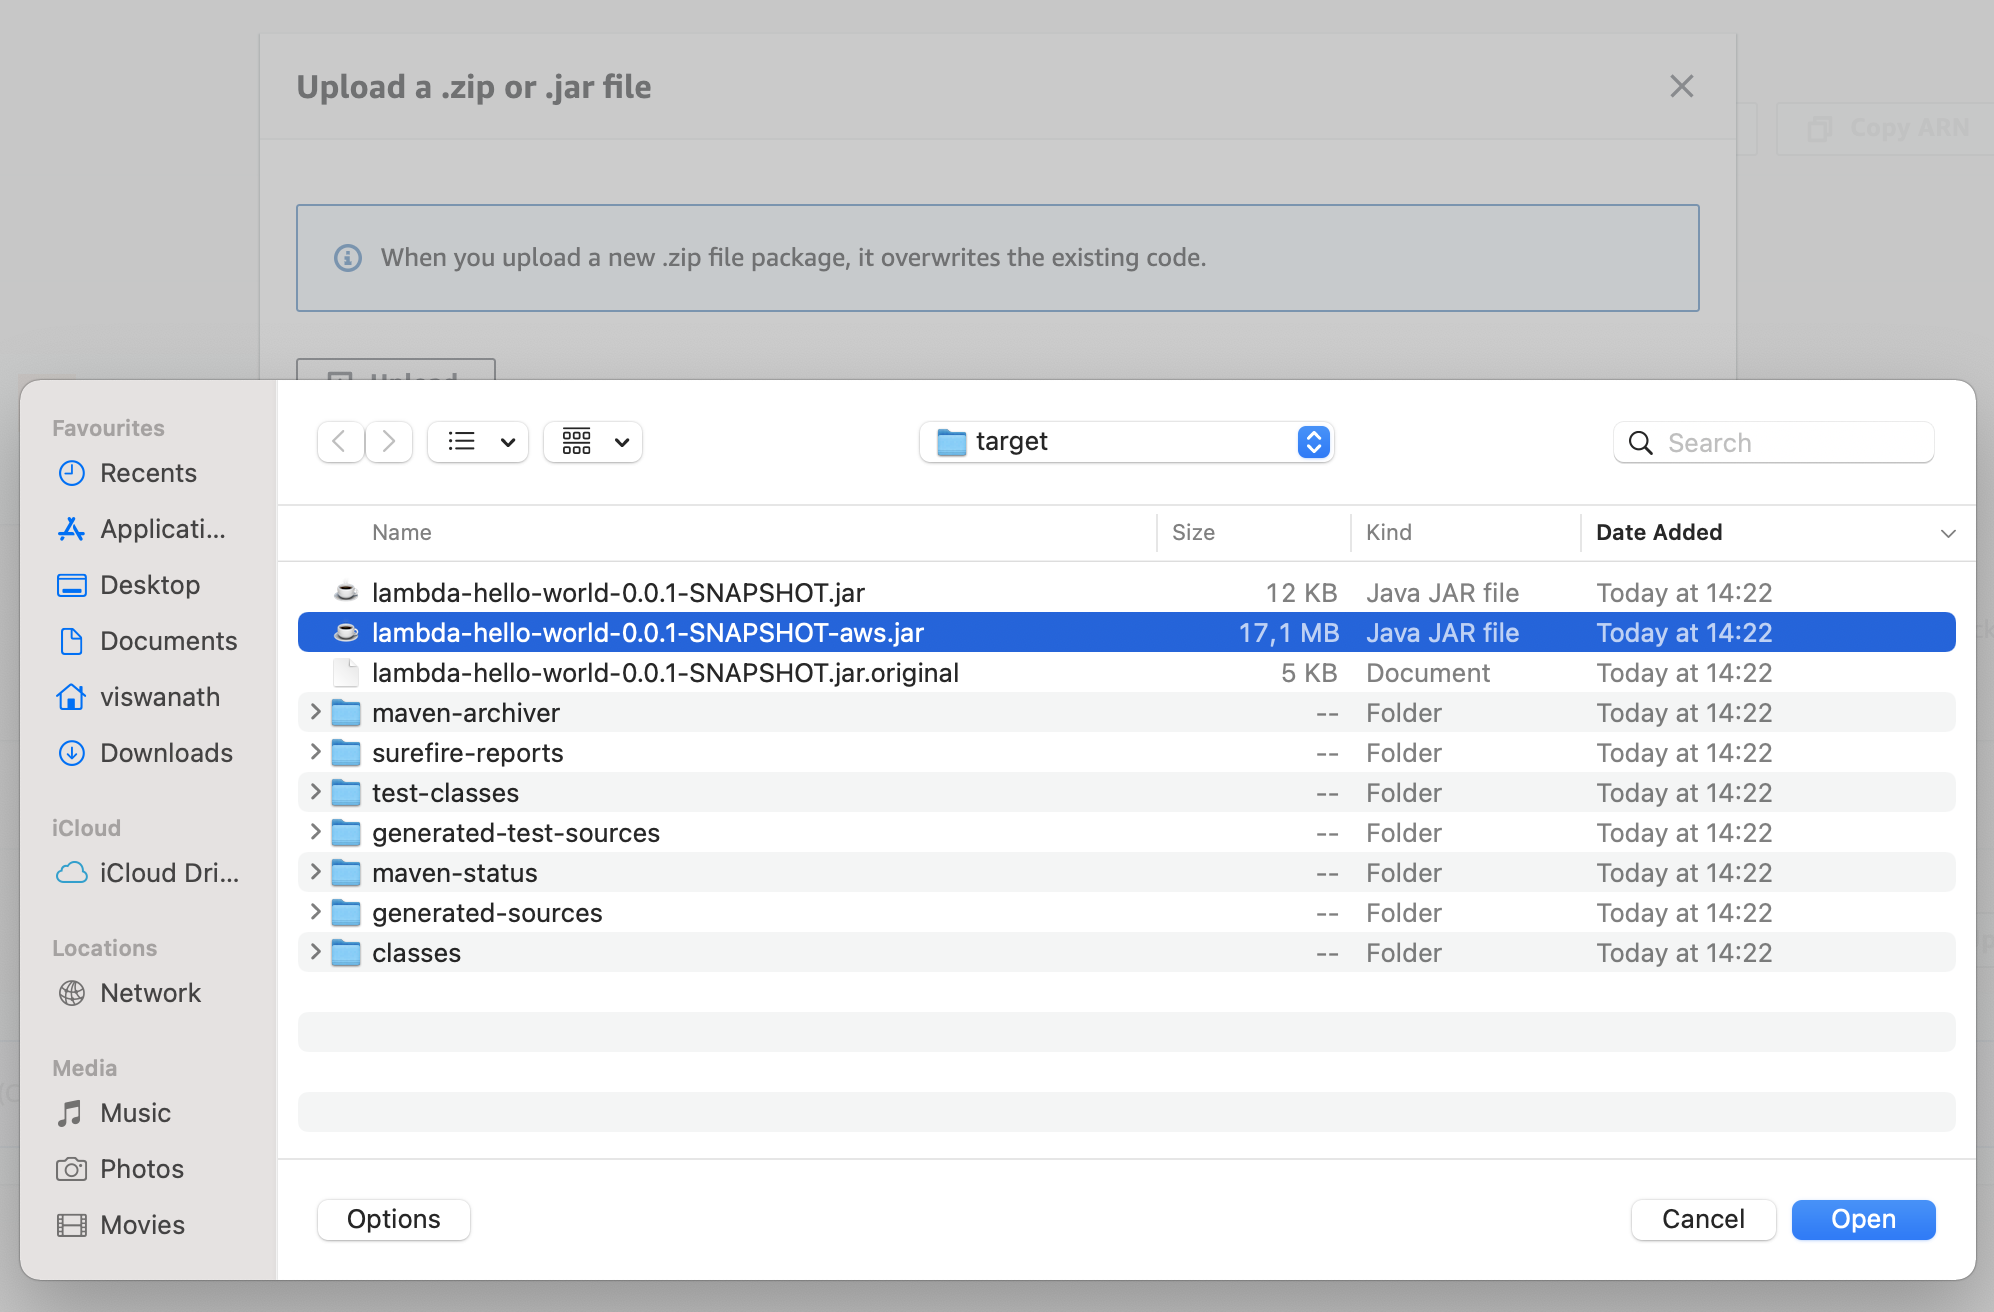Open the list view options dropdown
Screen dimensions: 1994x1312
point(478,441)
